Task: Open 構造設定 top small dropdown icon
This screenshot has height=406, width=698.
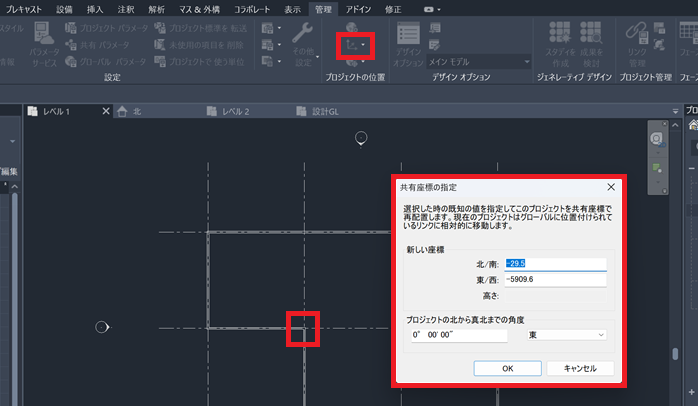Action: click(271, 28)
